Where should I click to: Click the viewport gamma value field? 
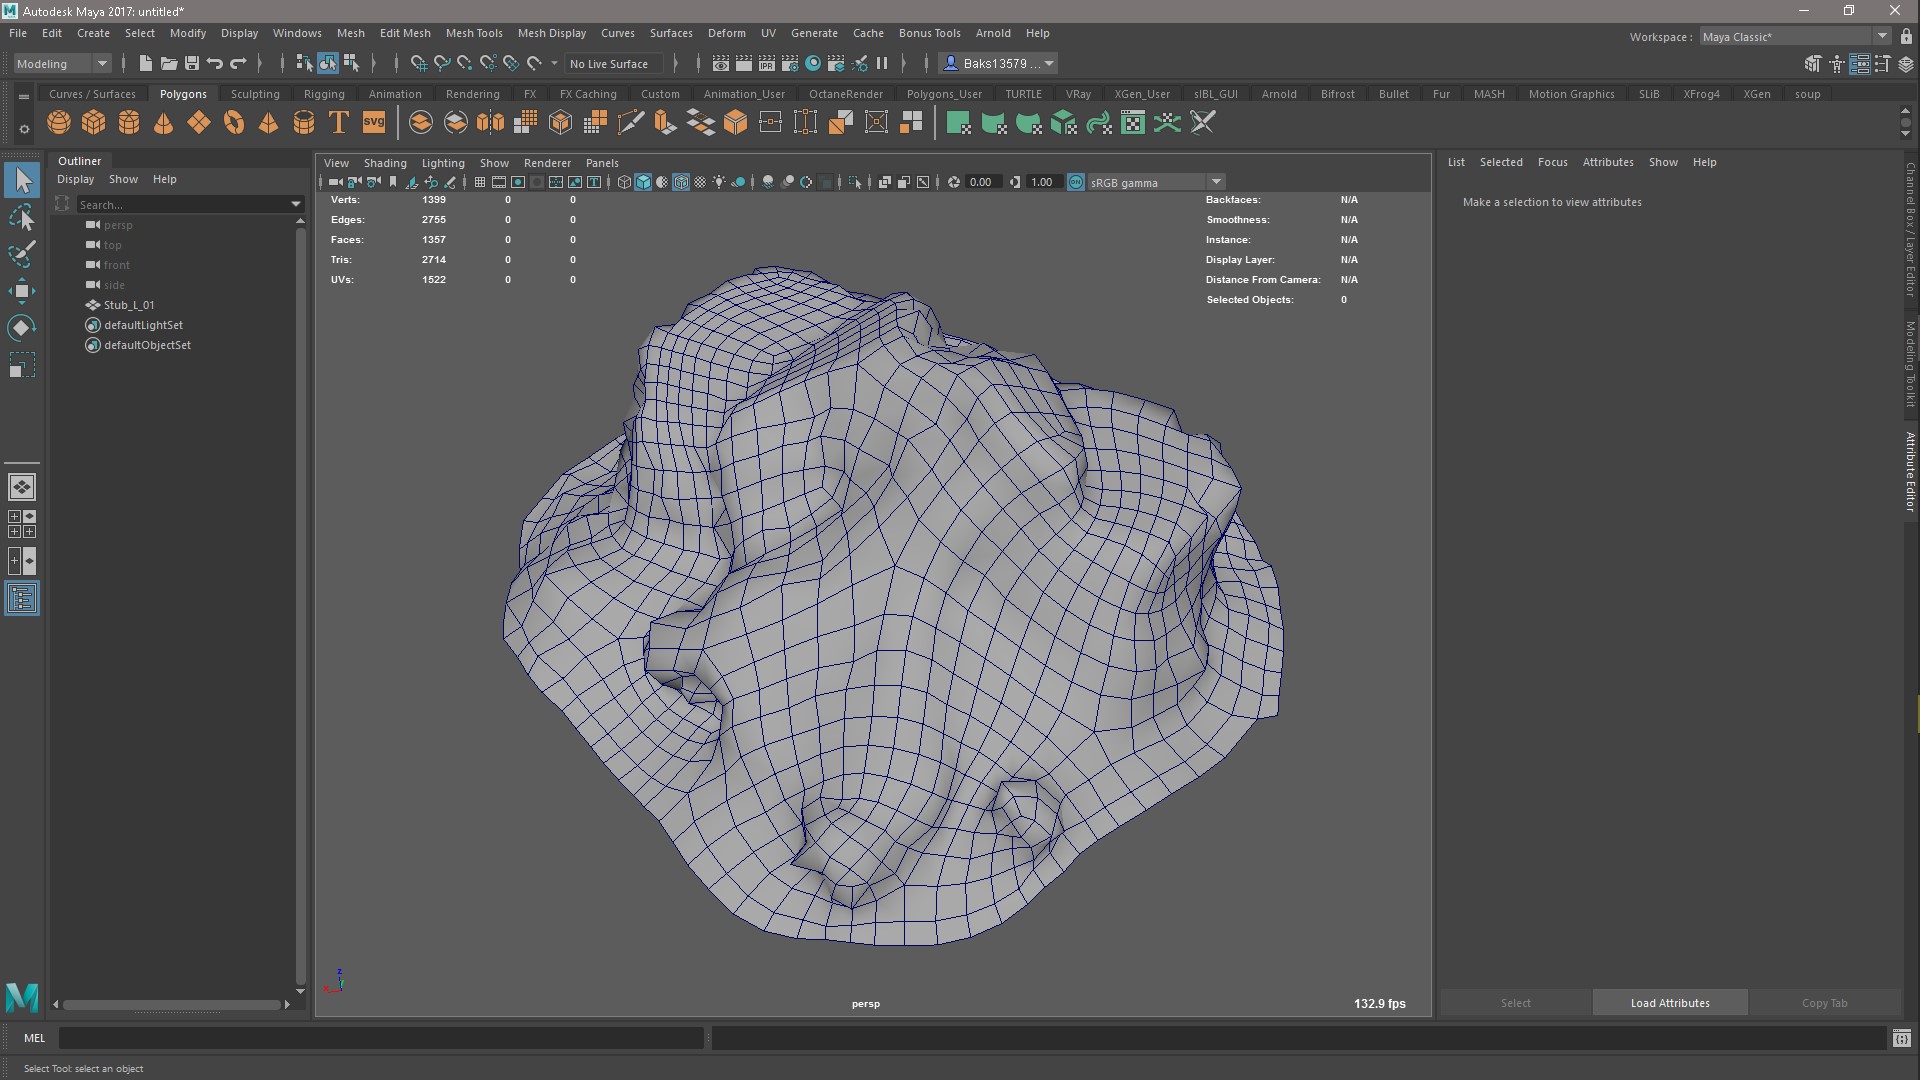point(1043,182)
